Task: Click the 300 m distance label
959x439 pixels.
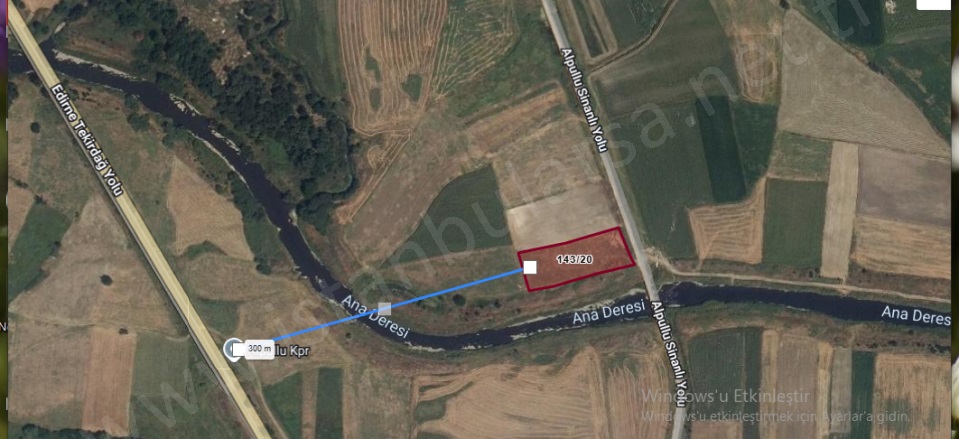Action: (259, 349)
